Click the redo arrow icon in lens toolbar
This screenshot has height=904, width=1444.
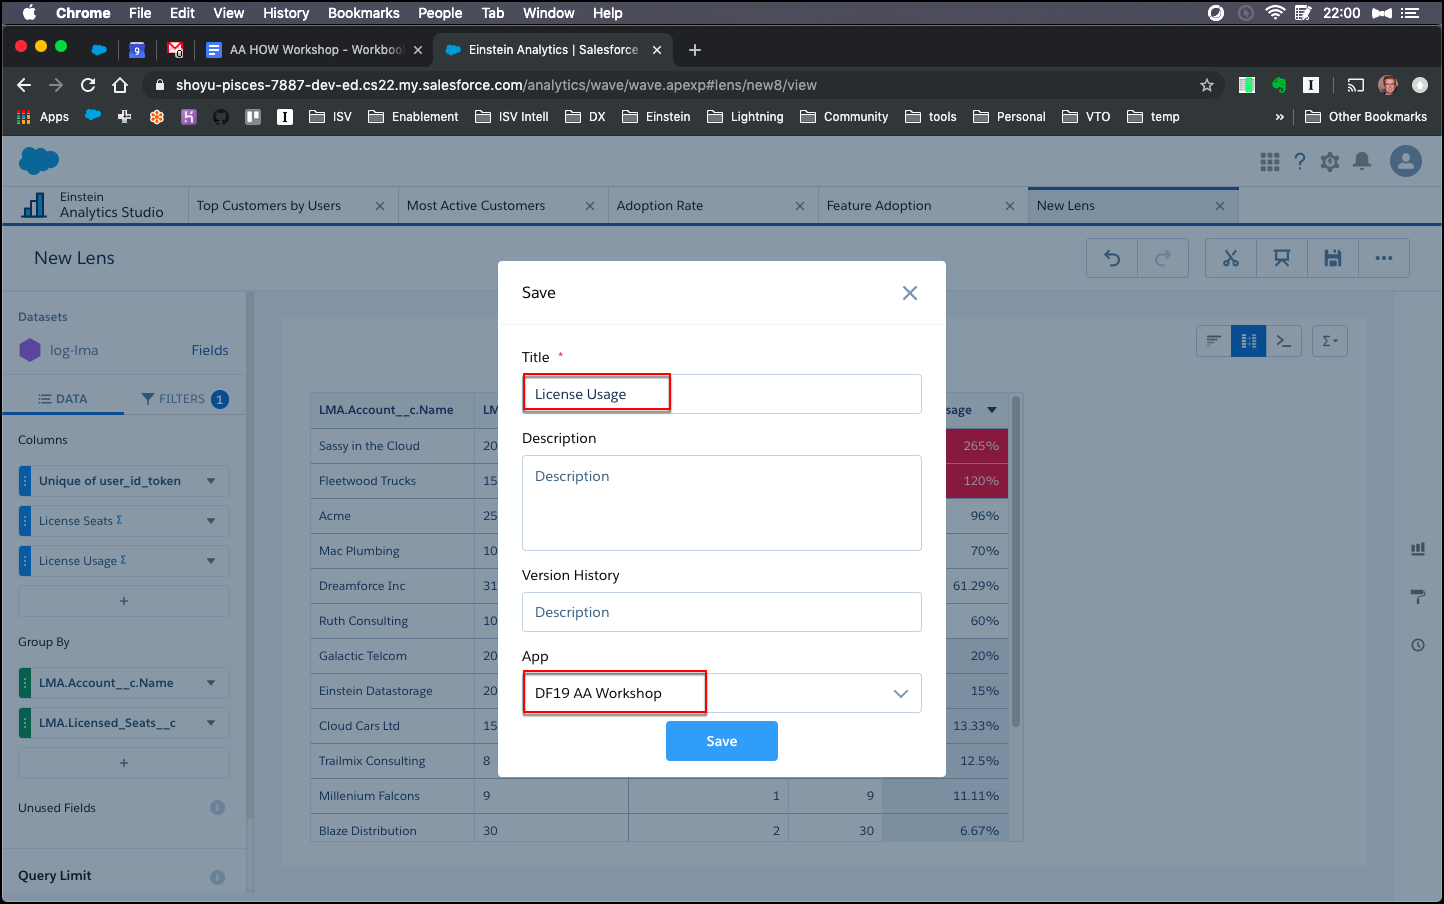click(1163, 258)
